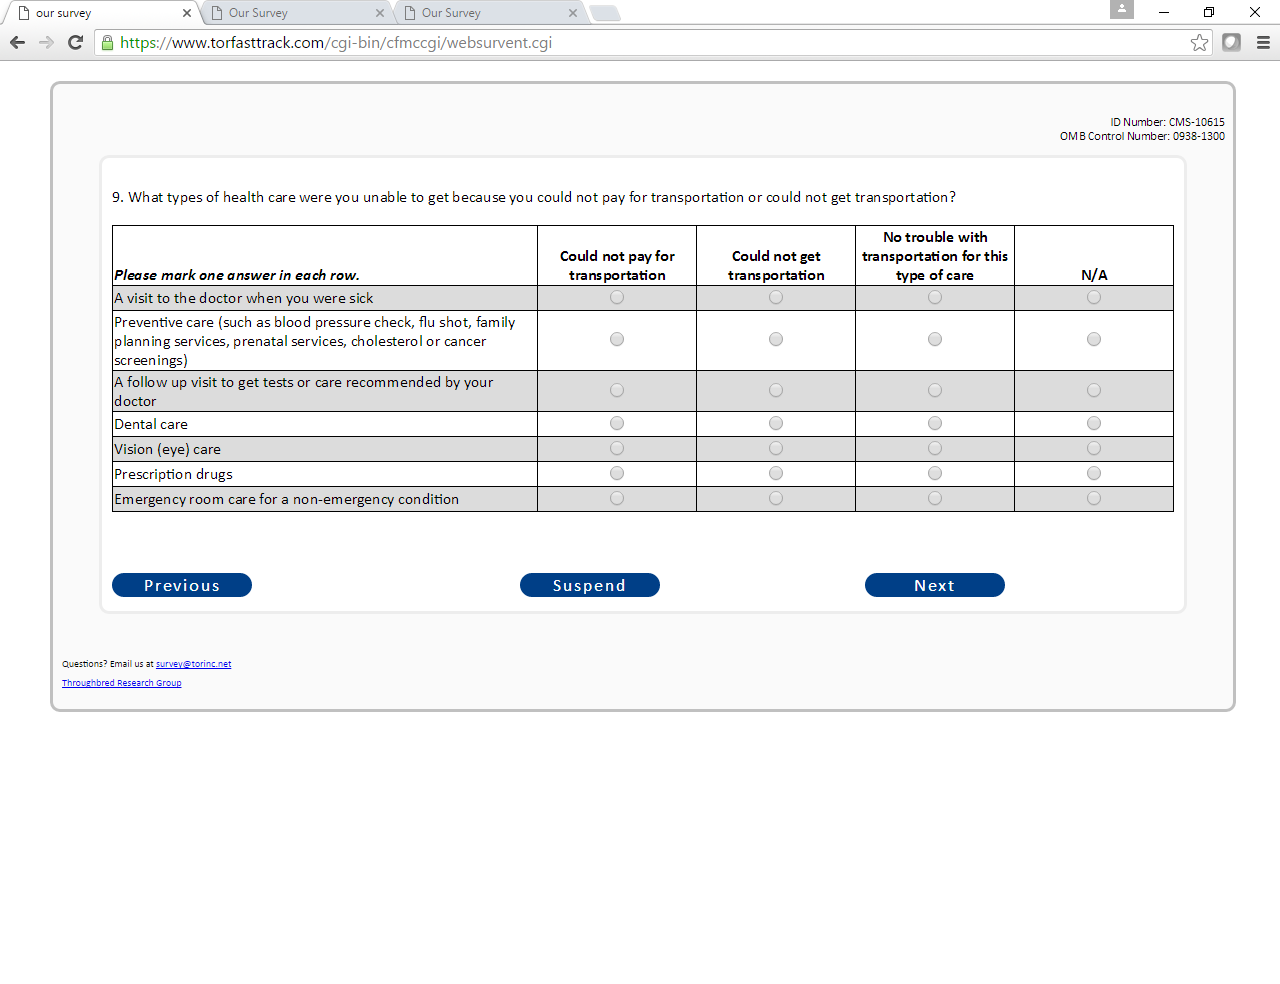Click the extension icon beside the star
Screen dimensions: 1280x984
1231,42
